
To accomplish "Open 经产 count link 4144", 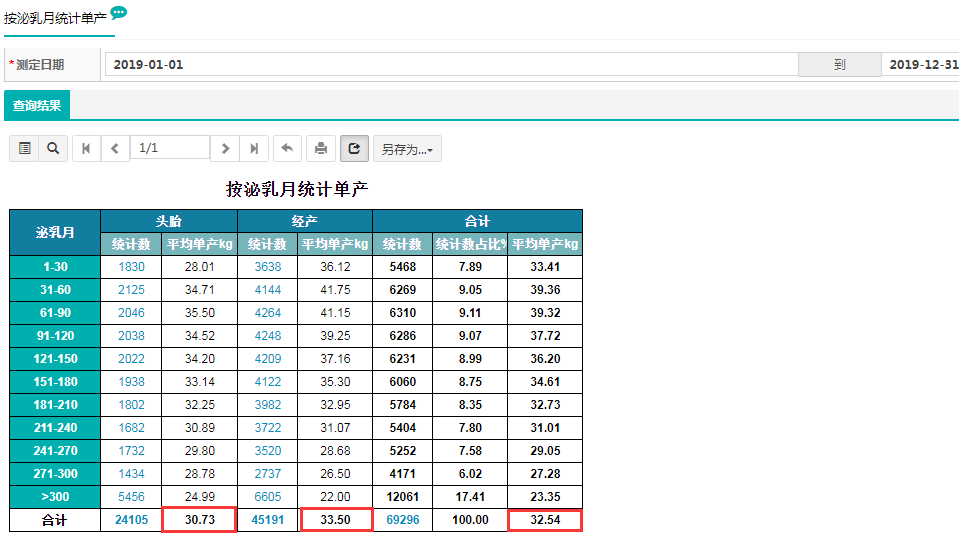I will [x=268, y=290].
